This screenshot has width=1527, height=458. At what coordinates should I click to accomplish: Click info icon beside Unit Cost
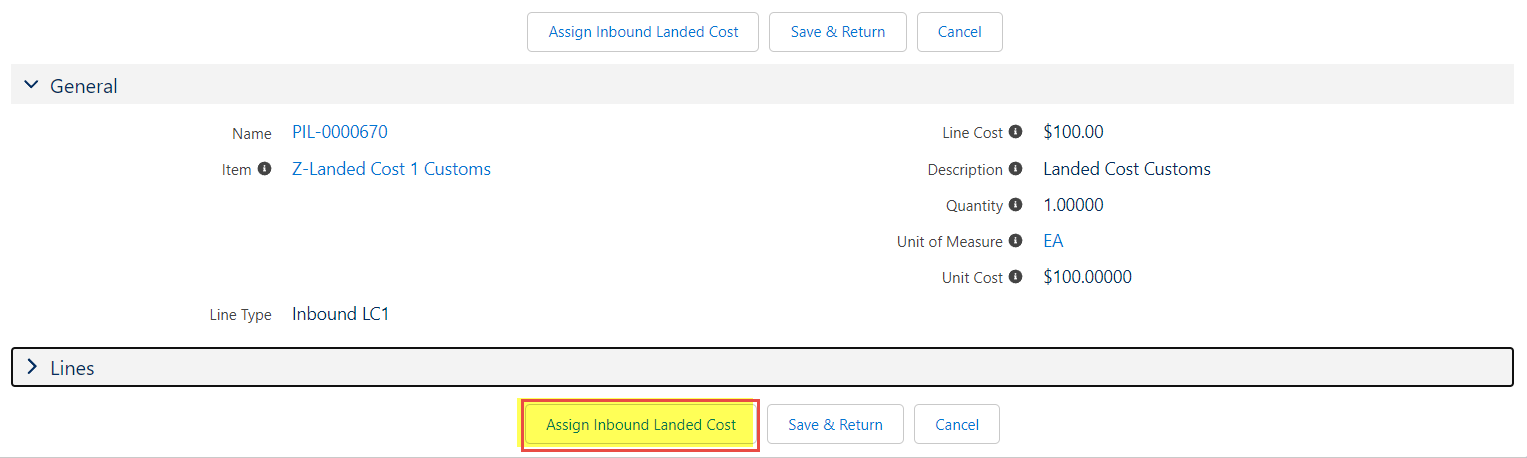coord(1016,277)
